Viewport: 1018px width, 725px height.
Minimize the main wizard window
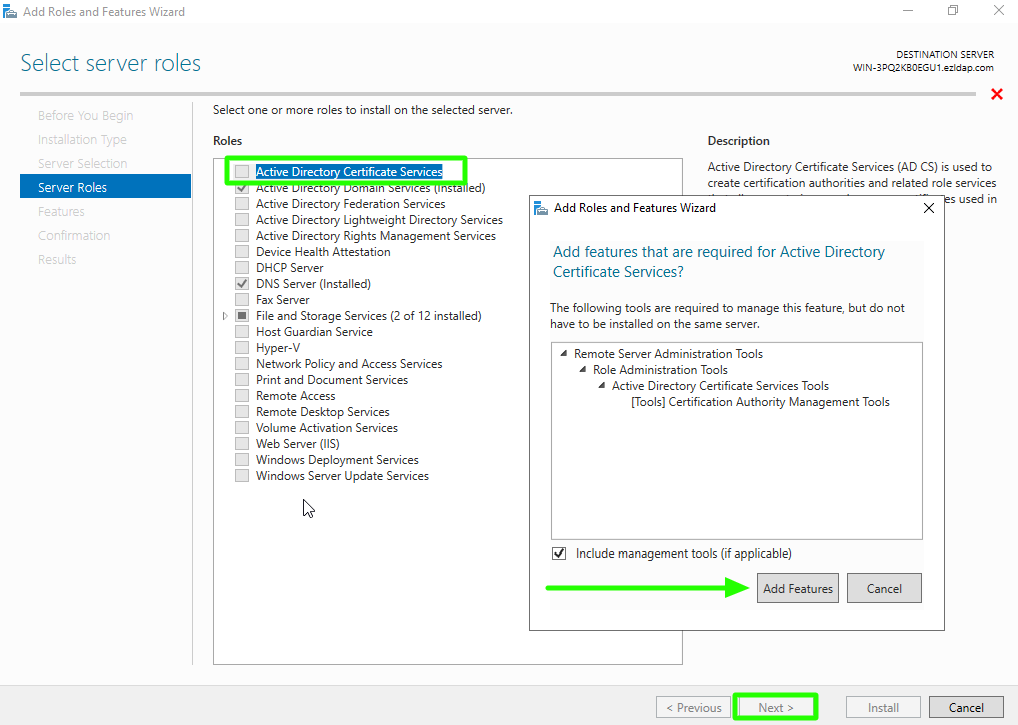tap(908, 11)
